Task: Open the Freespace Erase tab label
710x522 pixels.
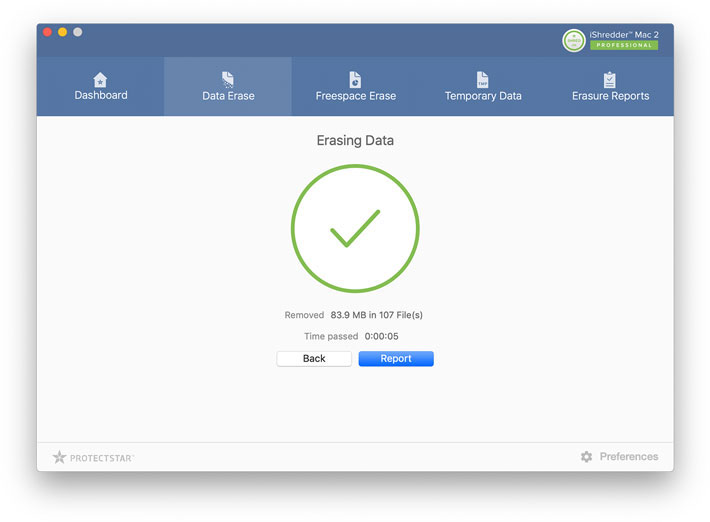Action: click(x=355, y=96)
